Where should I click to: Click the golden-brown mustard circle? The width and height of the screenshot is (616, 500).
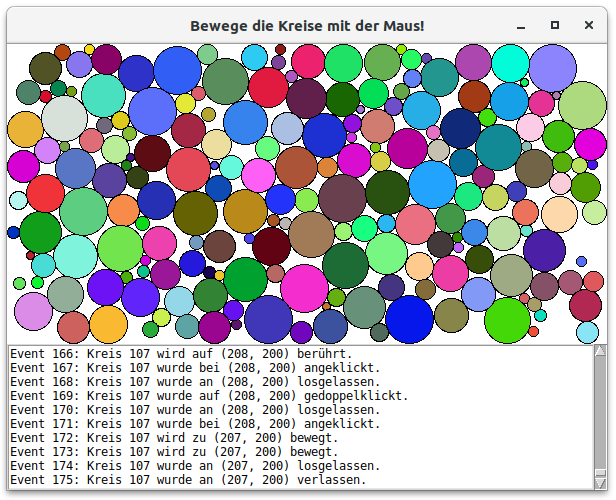click(245, 210)
